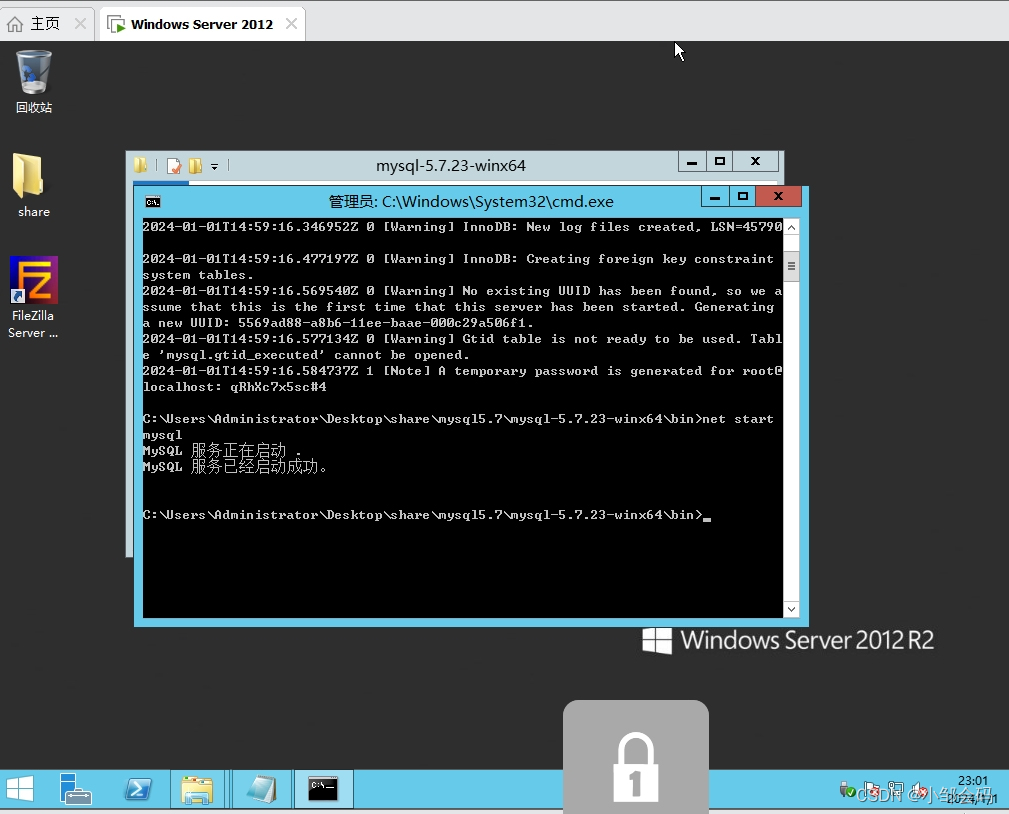This screenshot has height=814, width=1009.
Task: Close the mysql-5.7.23-winx64 explorer window
Action: tap(756, 162)
